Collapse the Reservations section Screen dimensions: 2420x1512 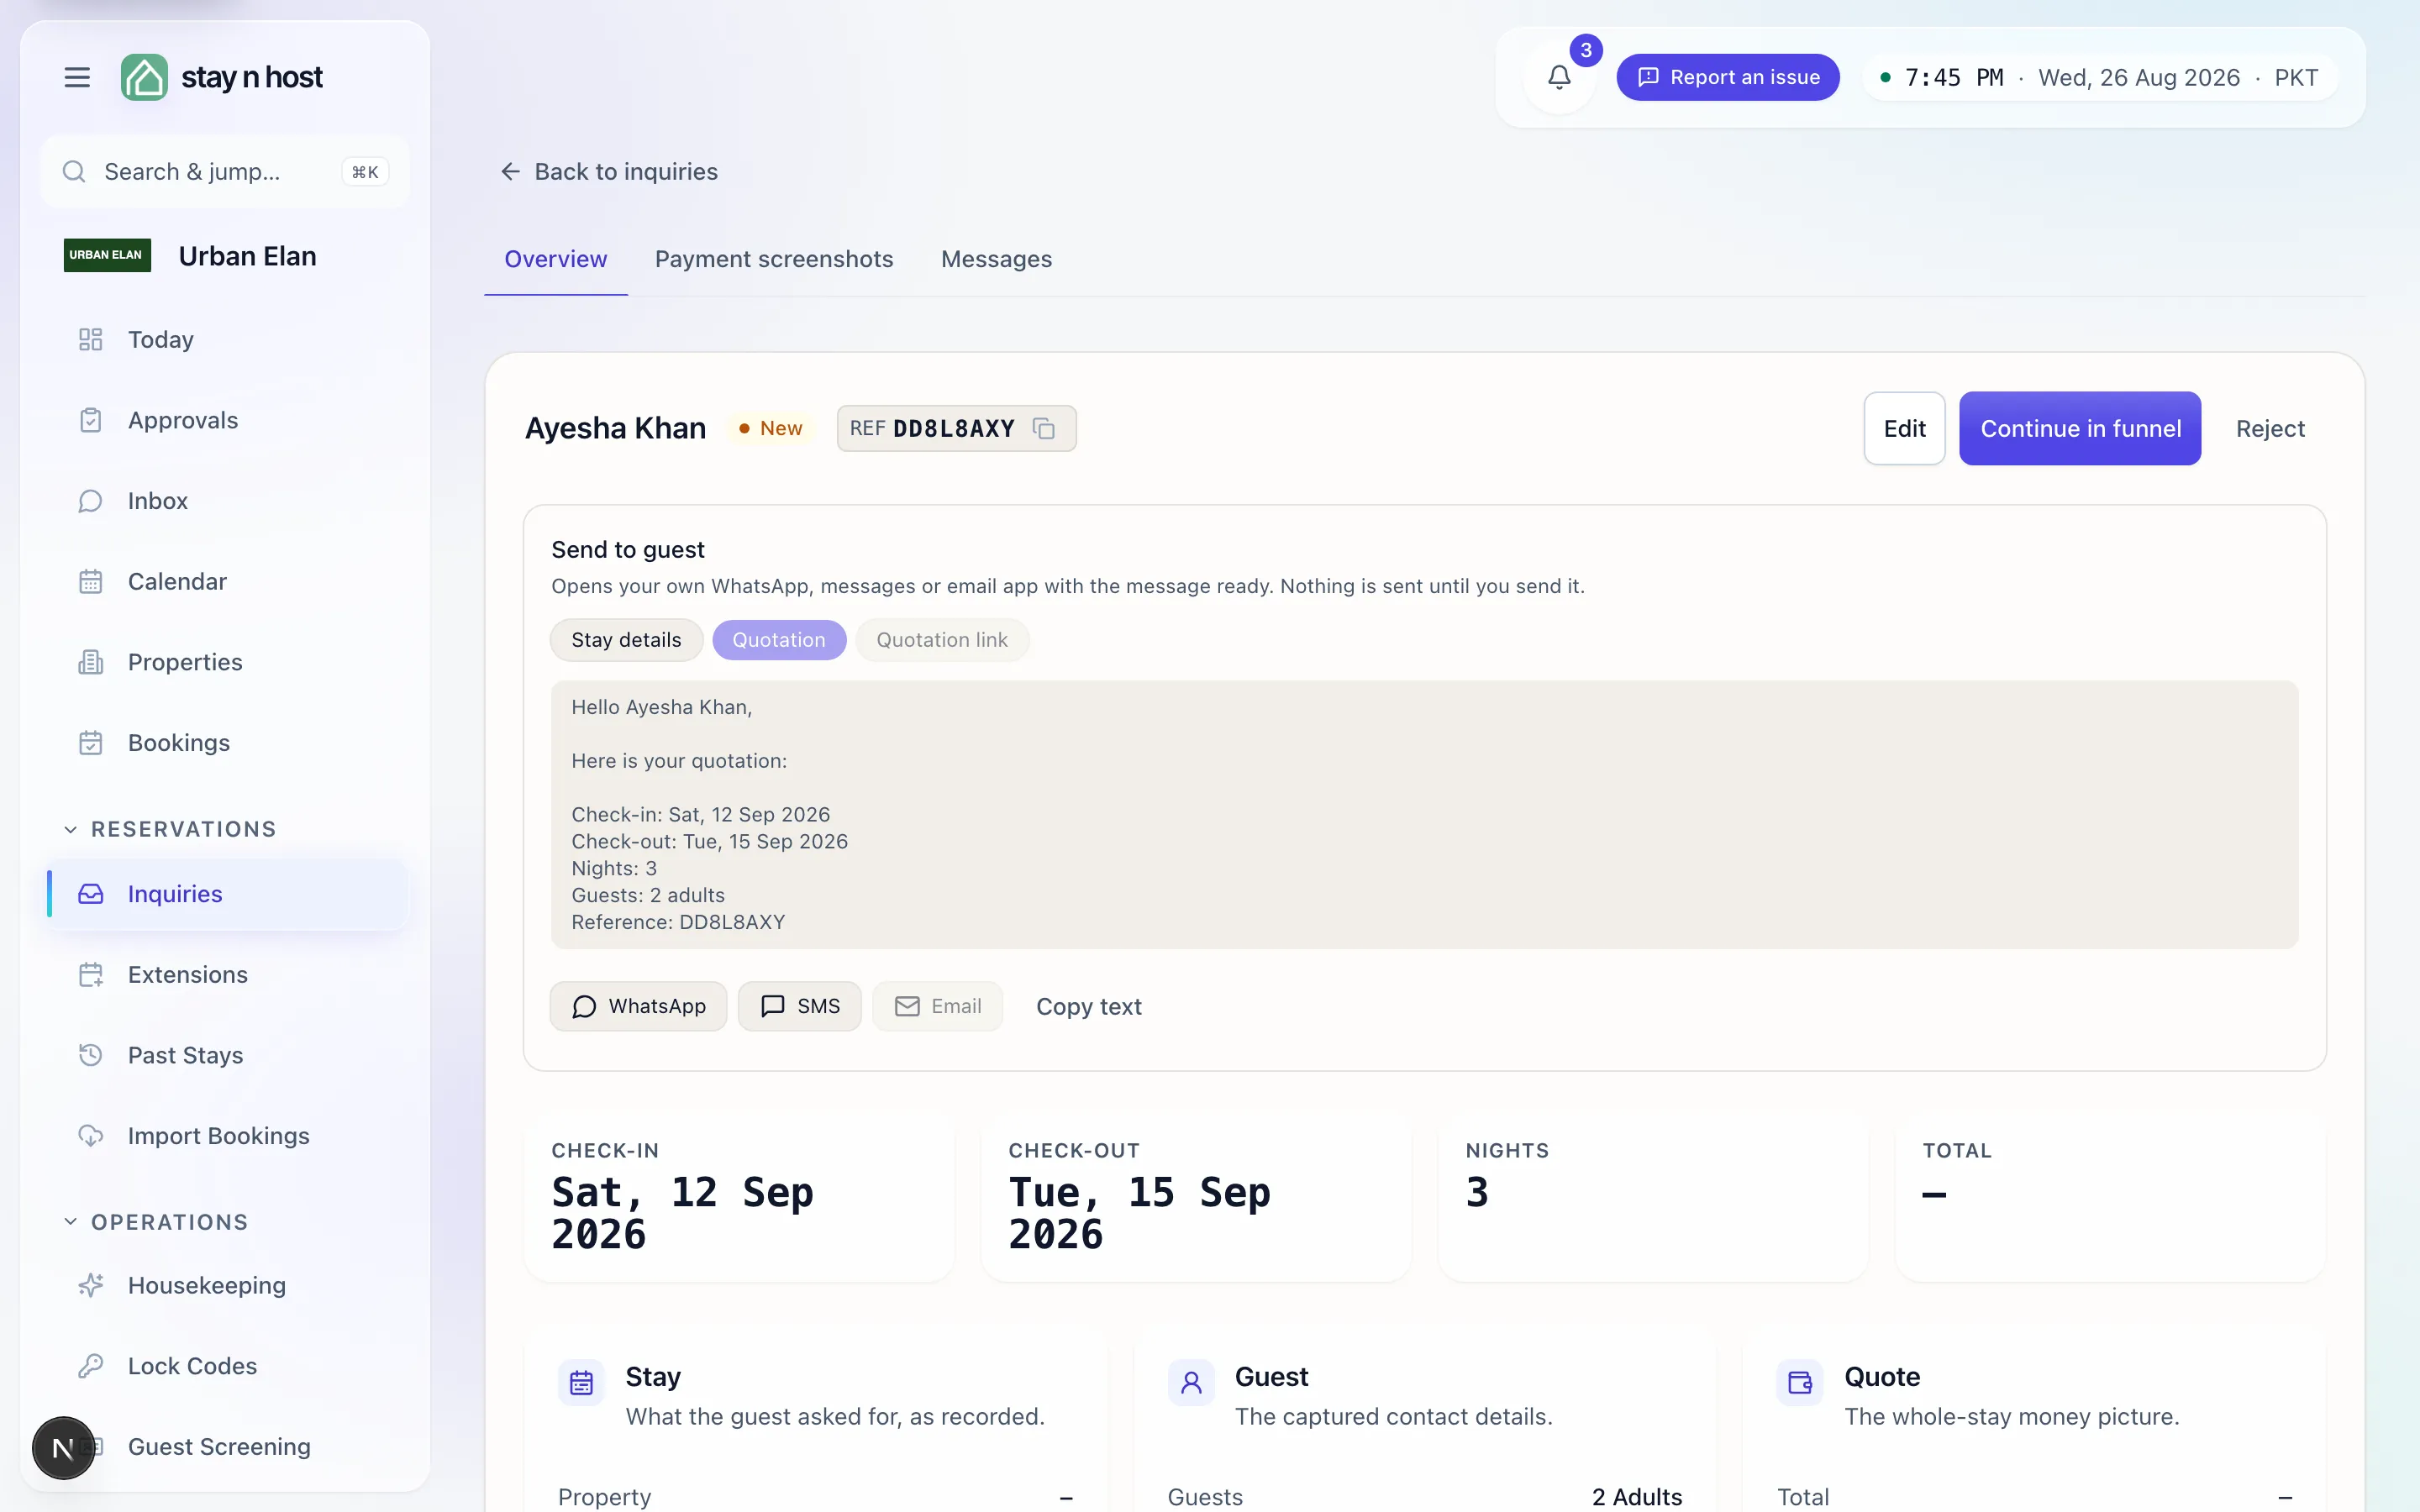(170, 829)
